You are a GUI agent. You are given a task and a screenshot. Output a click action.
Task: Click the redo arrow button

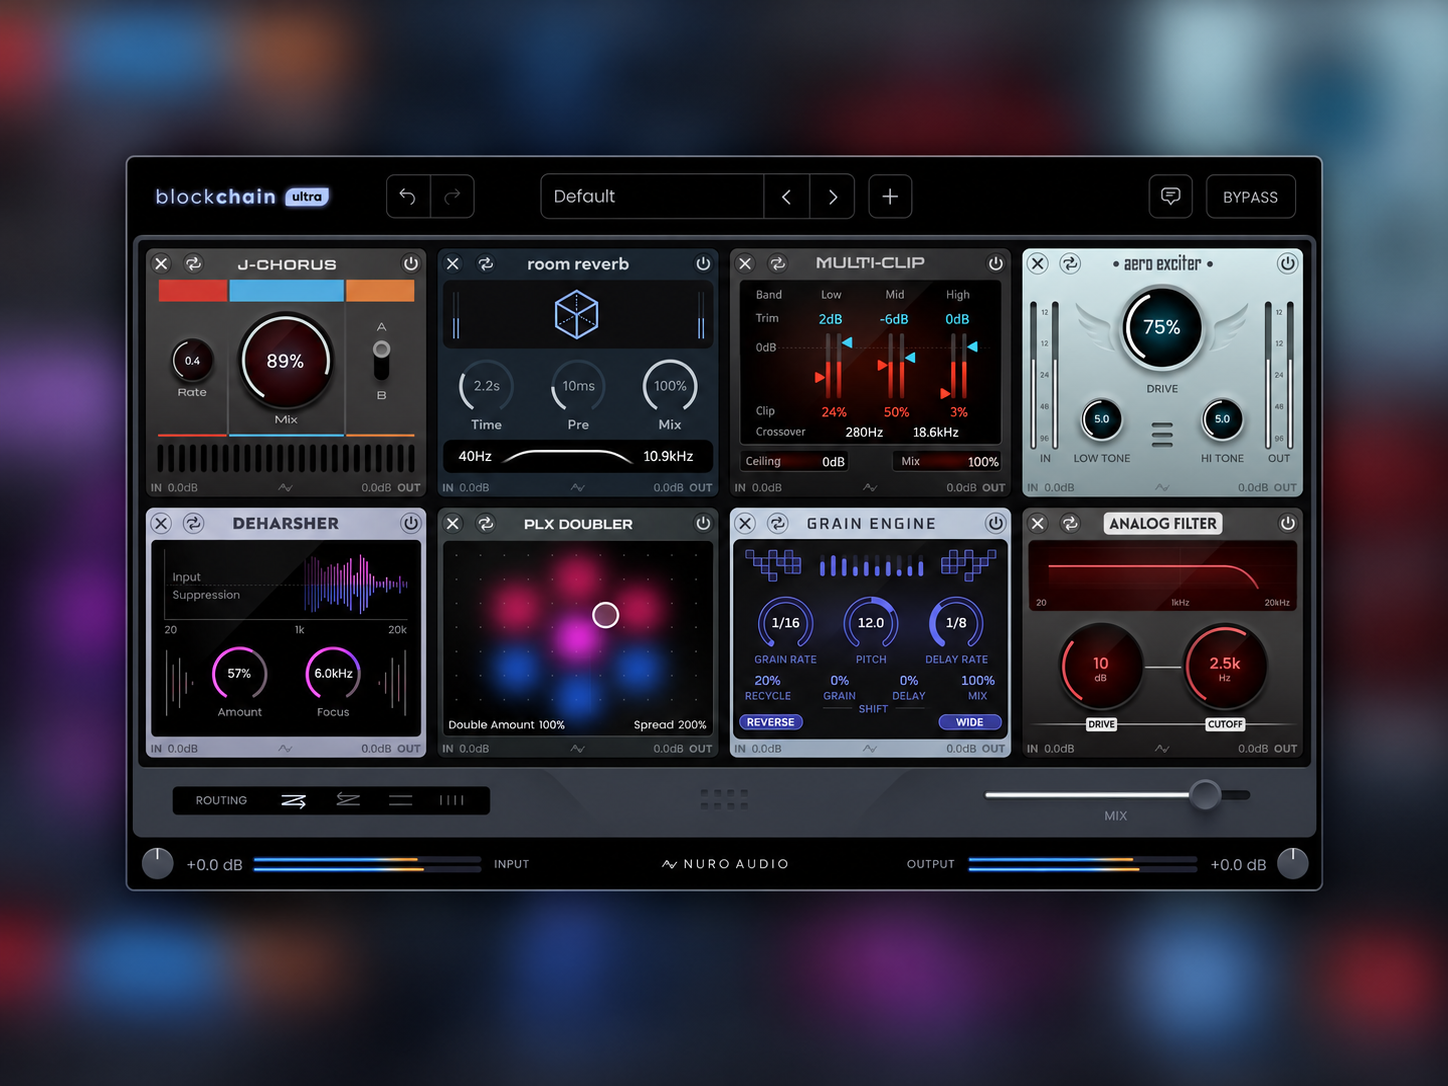pyautogui.click(x=452, y=196)
